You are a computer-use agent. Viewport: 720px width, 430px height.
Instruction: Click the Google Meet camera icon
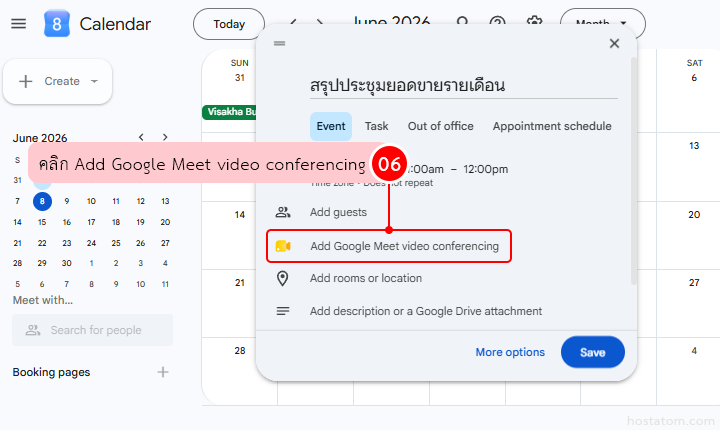point(283,246)
